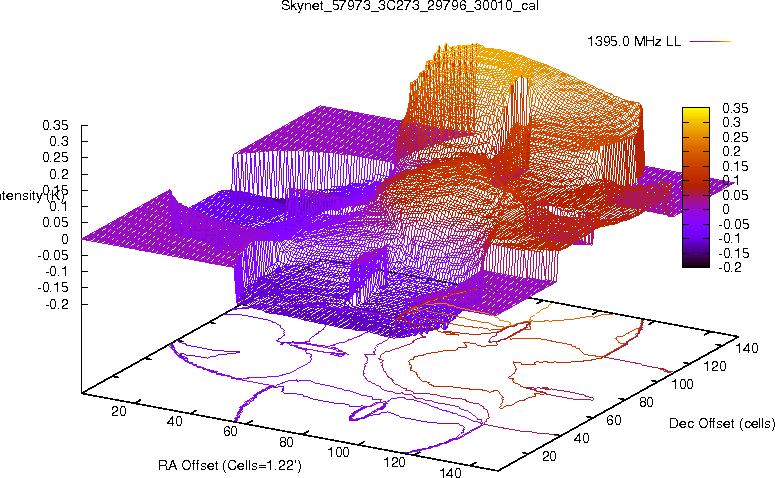
Task: Click the 140 tick on the Dec Offset axis
Action: pos(747,348)
